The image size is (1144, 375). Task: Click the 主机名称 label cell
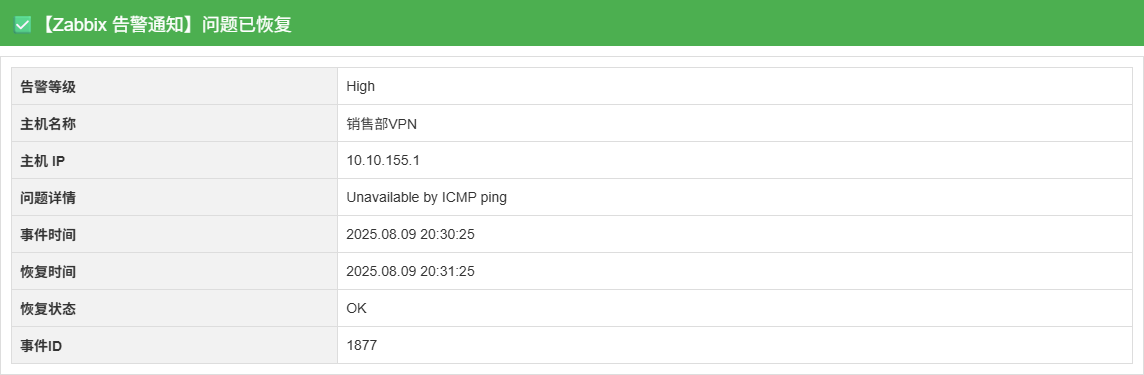click(174, 124)
